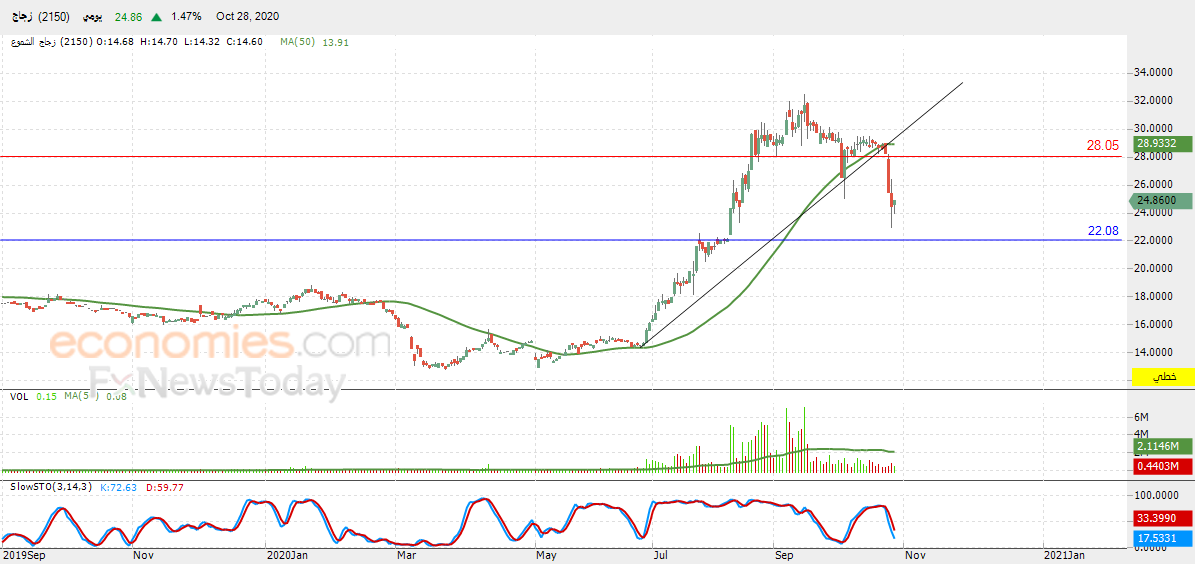Image resolution: width=1195 pixels, height=564 pixels.
Task: Click the red 0.4403M volume tag
Action: coord(1161,467)
